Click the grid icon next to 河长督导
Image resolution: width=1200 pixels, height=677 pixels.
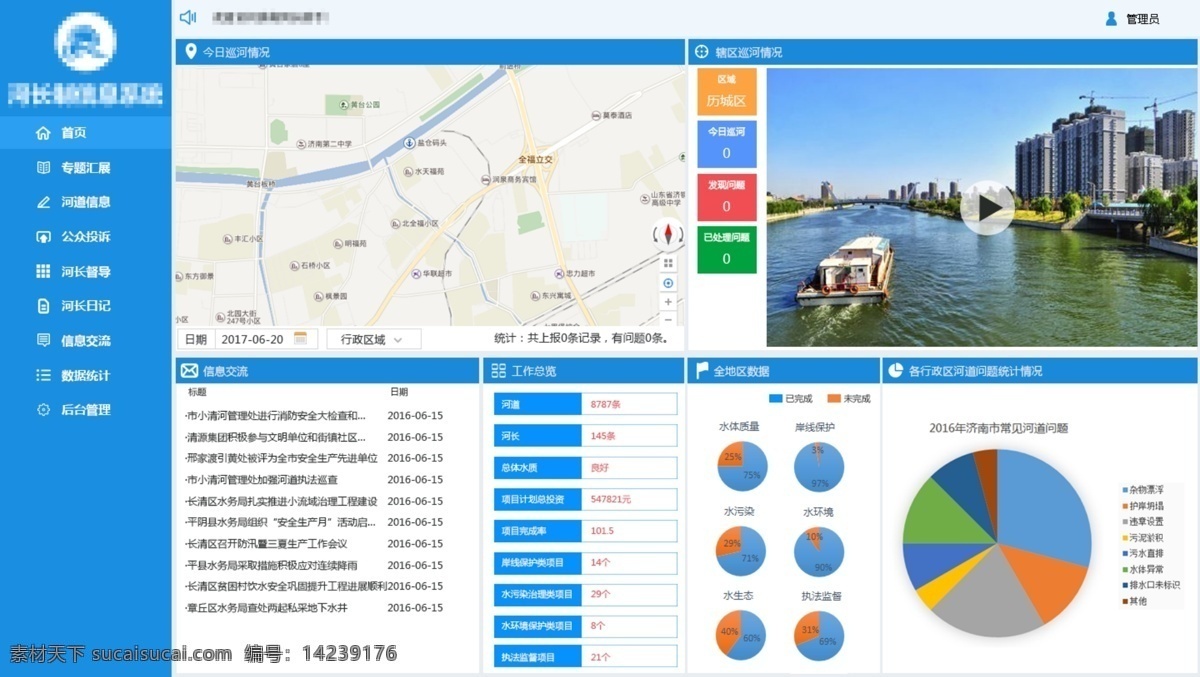click(x=43, y=271)
